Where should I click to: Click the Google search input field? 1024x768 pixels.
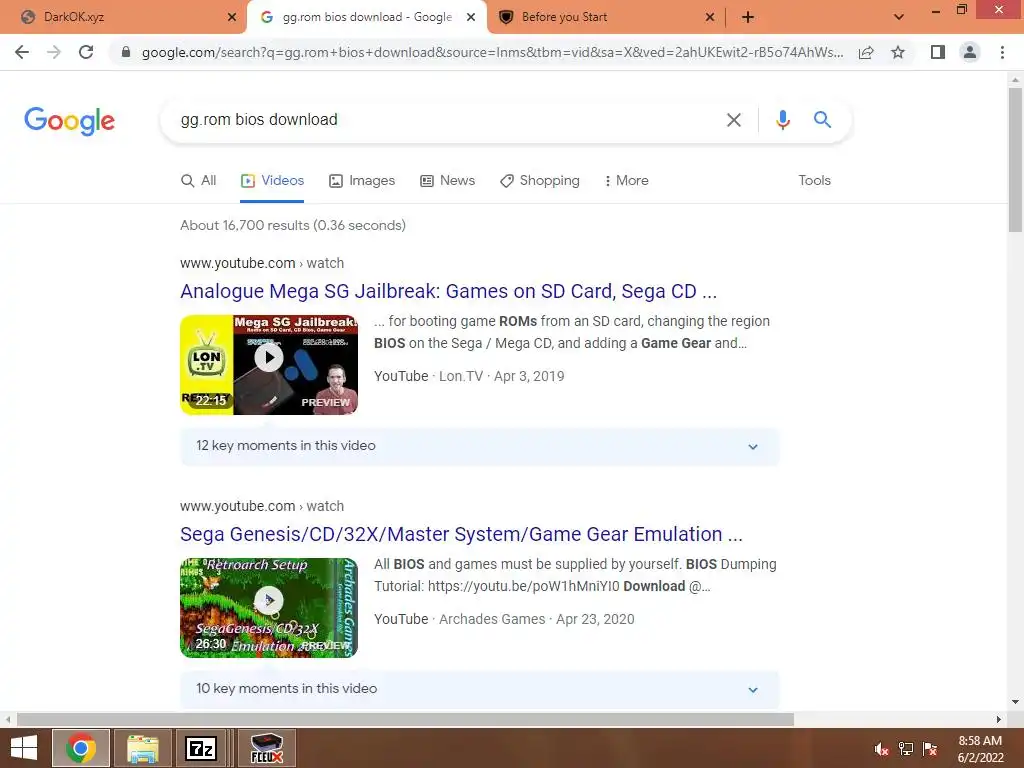444,120
